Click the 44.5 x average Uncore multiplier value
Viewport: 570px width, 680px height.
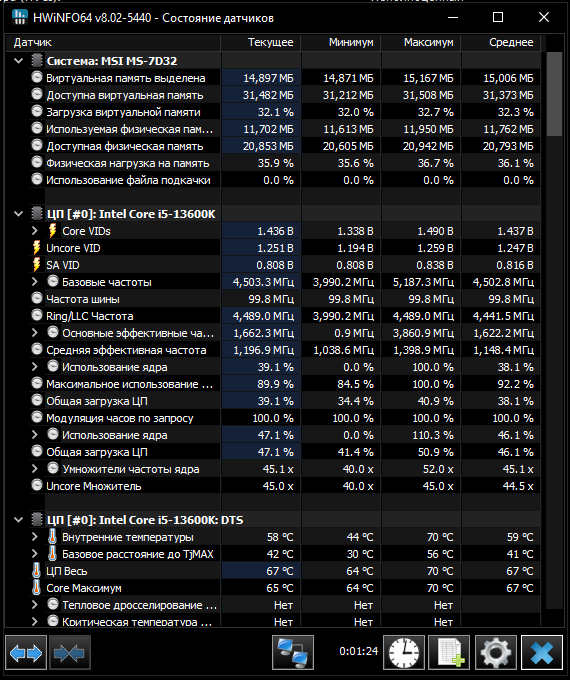518,486
